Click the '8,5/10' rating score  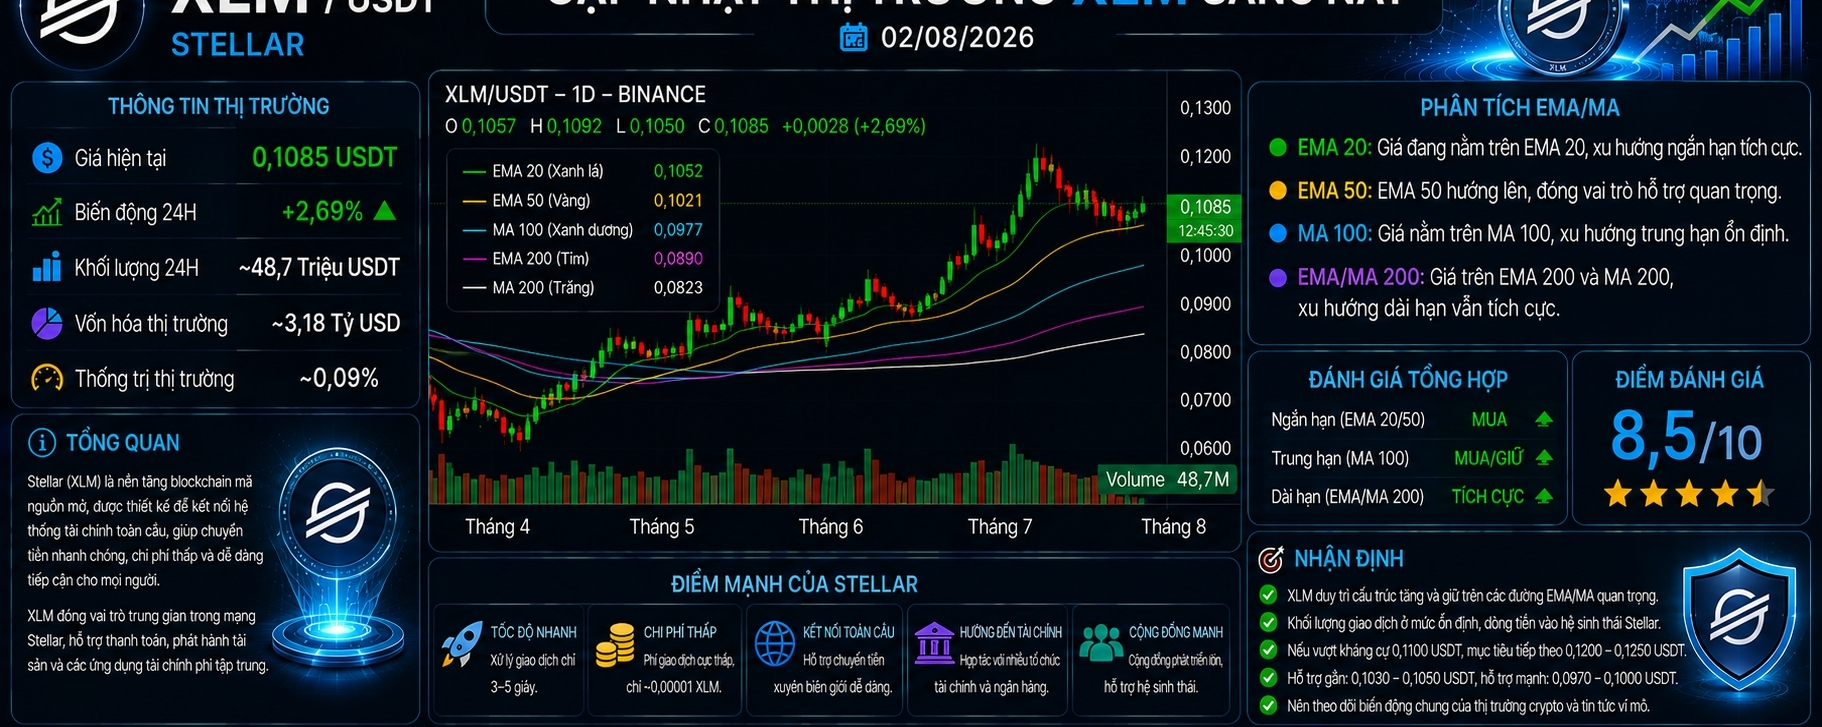pyautogui.click(x=1686, y=437)
